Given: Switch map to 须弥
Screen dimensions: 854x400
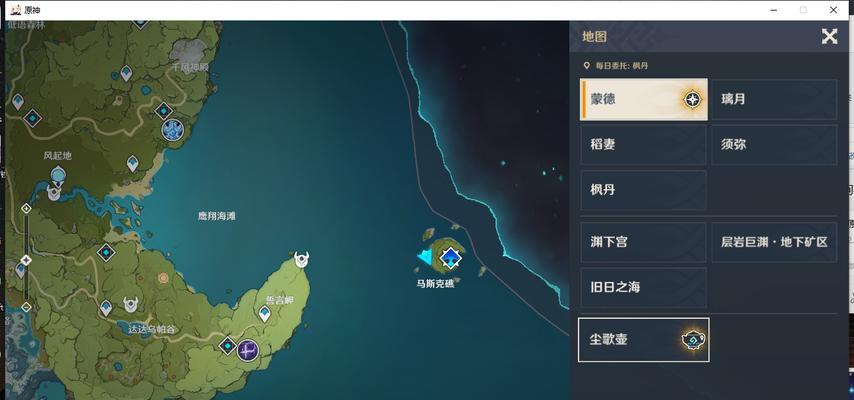Looking at the screenshot, I should pos(774,144).
